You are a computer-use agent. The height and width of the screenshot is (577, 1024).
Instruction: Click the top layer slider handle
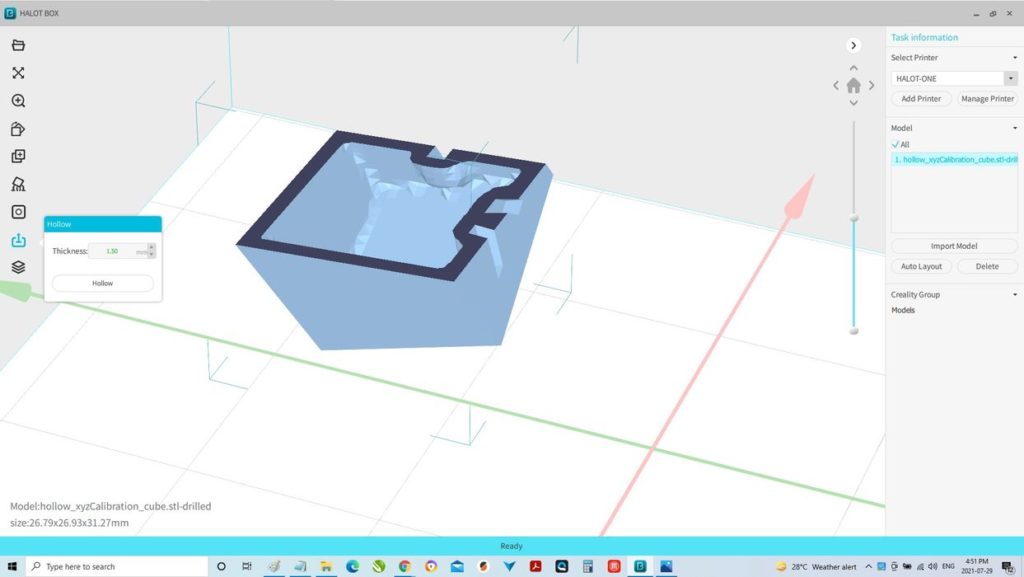853,217
